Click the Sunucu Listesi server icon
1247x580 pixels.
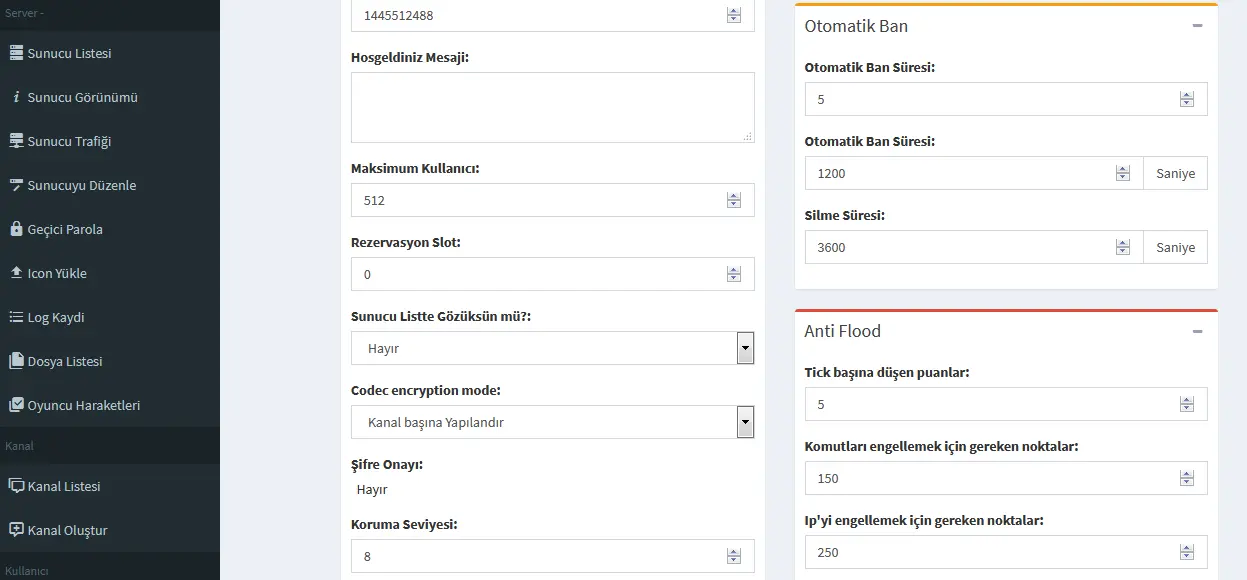pyautogui.click(x=16, y=53)
